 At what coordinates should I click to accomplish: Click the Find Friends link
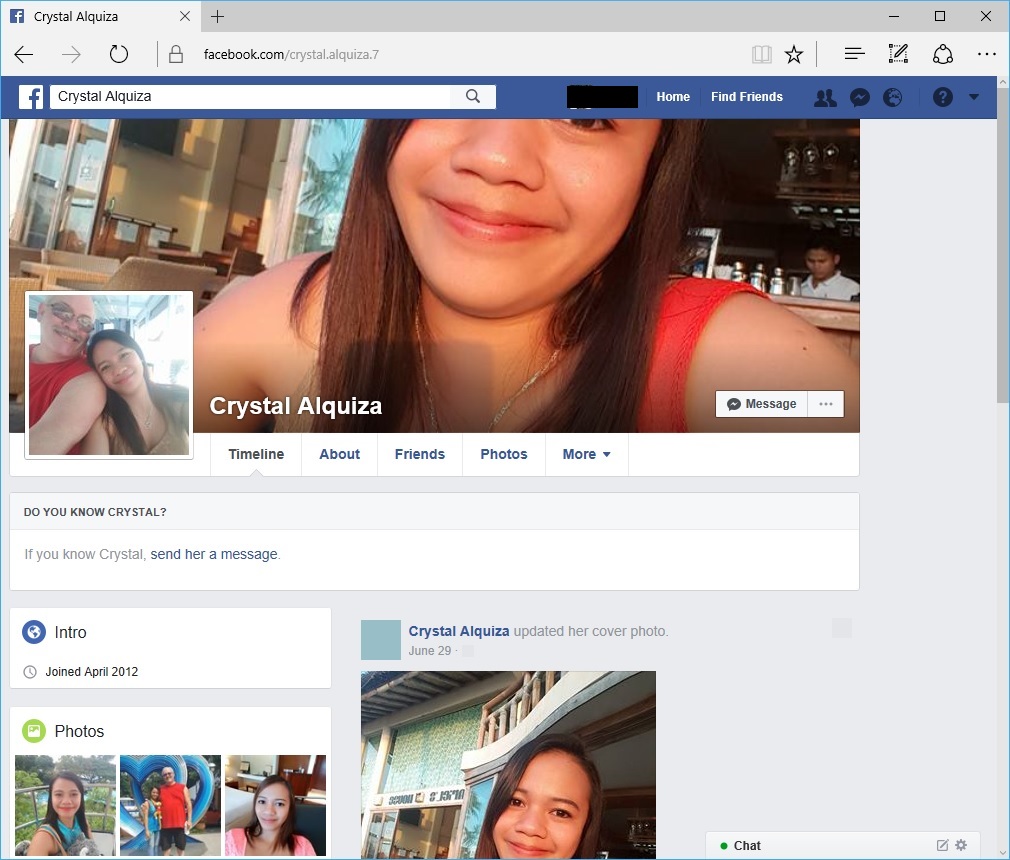coord(746,97)
